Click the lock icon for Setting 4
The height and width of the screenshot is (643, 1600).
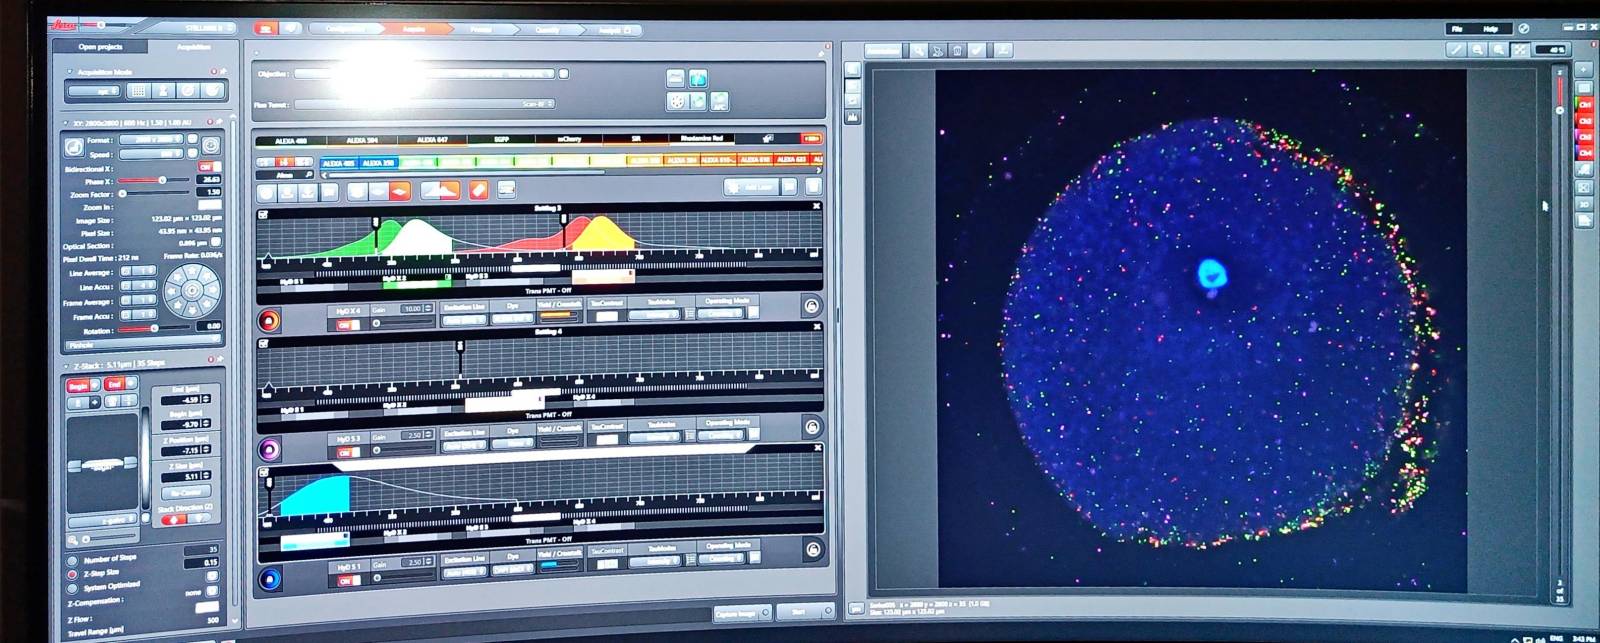[812, 427]
